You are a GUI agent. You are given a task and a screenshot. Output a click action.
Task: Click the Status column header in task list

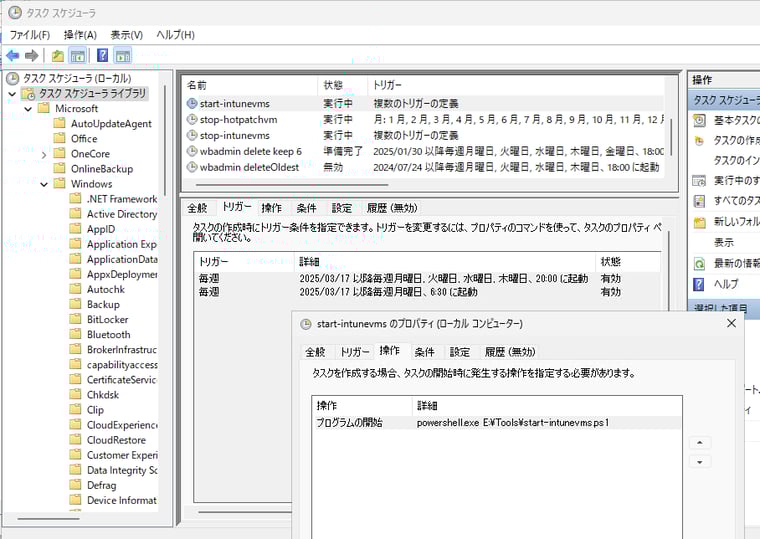tap(343, 85)
